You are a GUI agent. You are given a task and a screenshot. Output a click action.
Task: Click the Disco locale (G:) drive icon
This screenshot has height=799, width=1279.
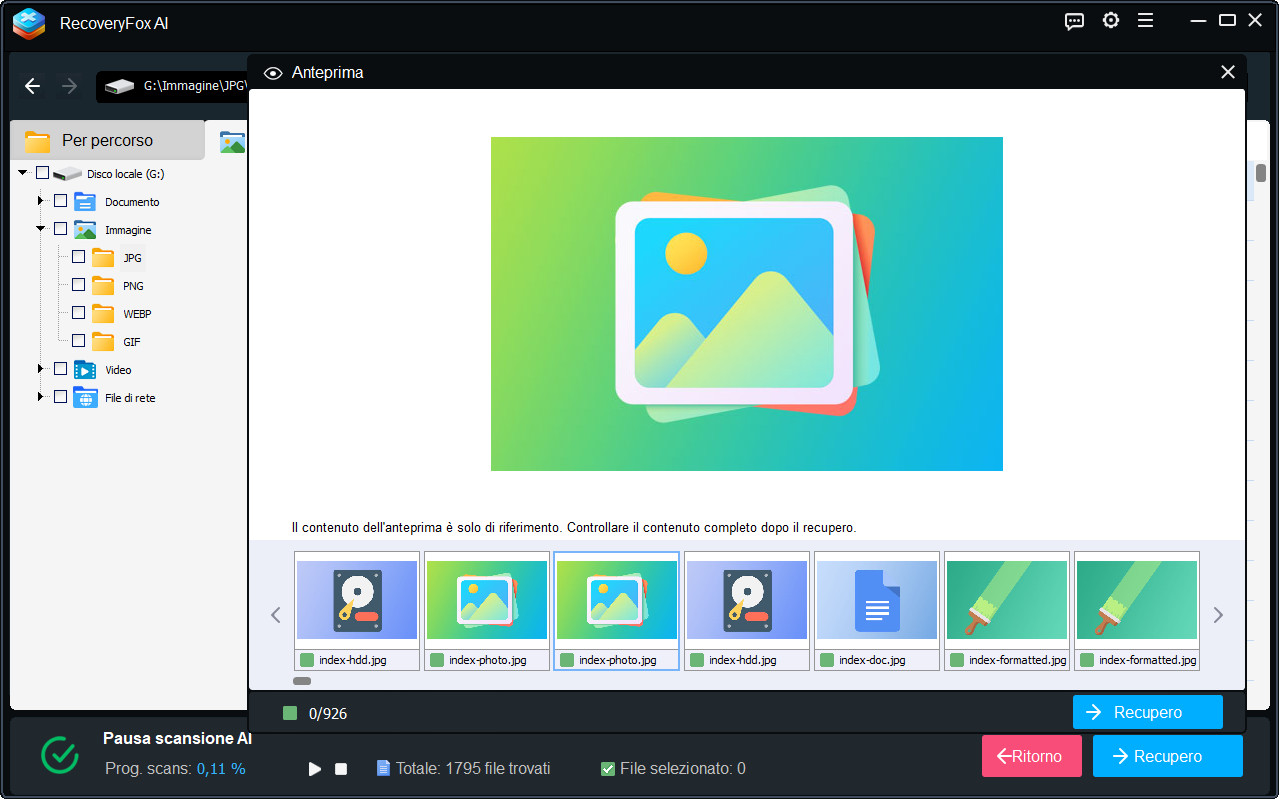point(67,174)
